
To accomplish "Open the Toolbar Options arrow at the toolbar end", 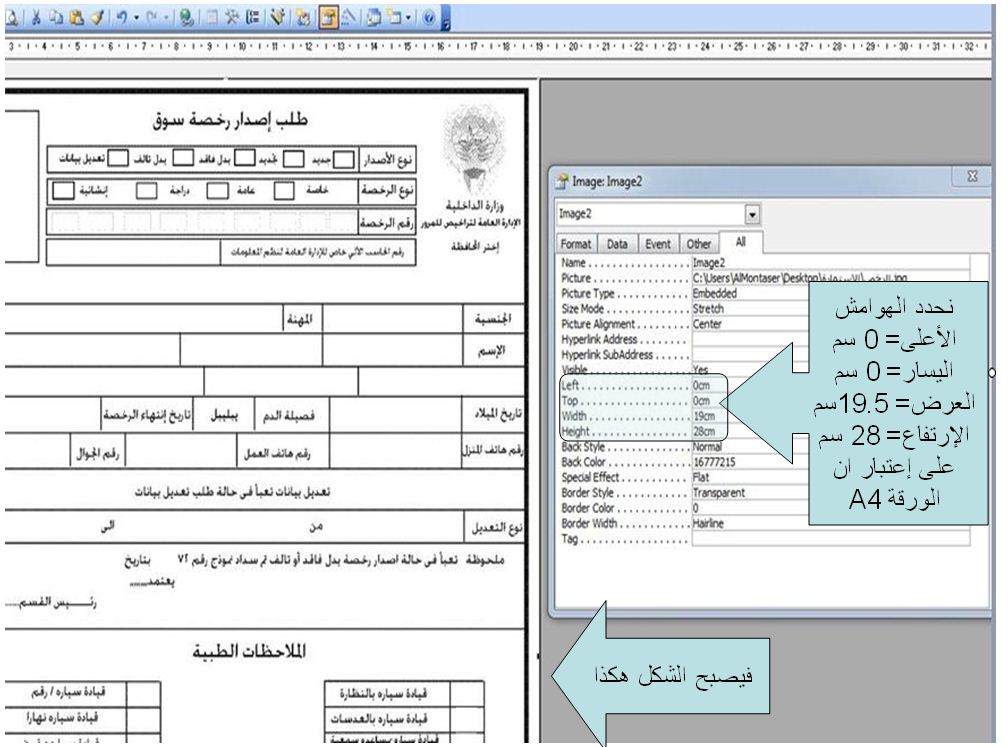I will [446, 18].
